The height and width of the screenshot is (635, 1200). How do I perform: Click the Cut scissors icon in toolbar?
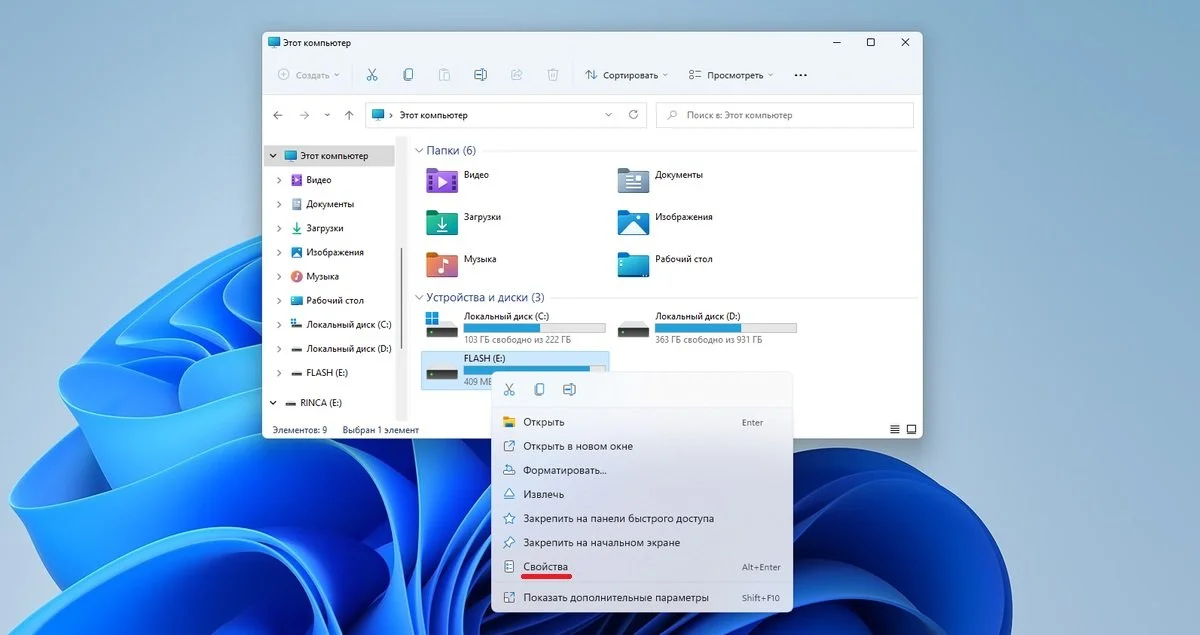click(x=372, y=75)
